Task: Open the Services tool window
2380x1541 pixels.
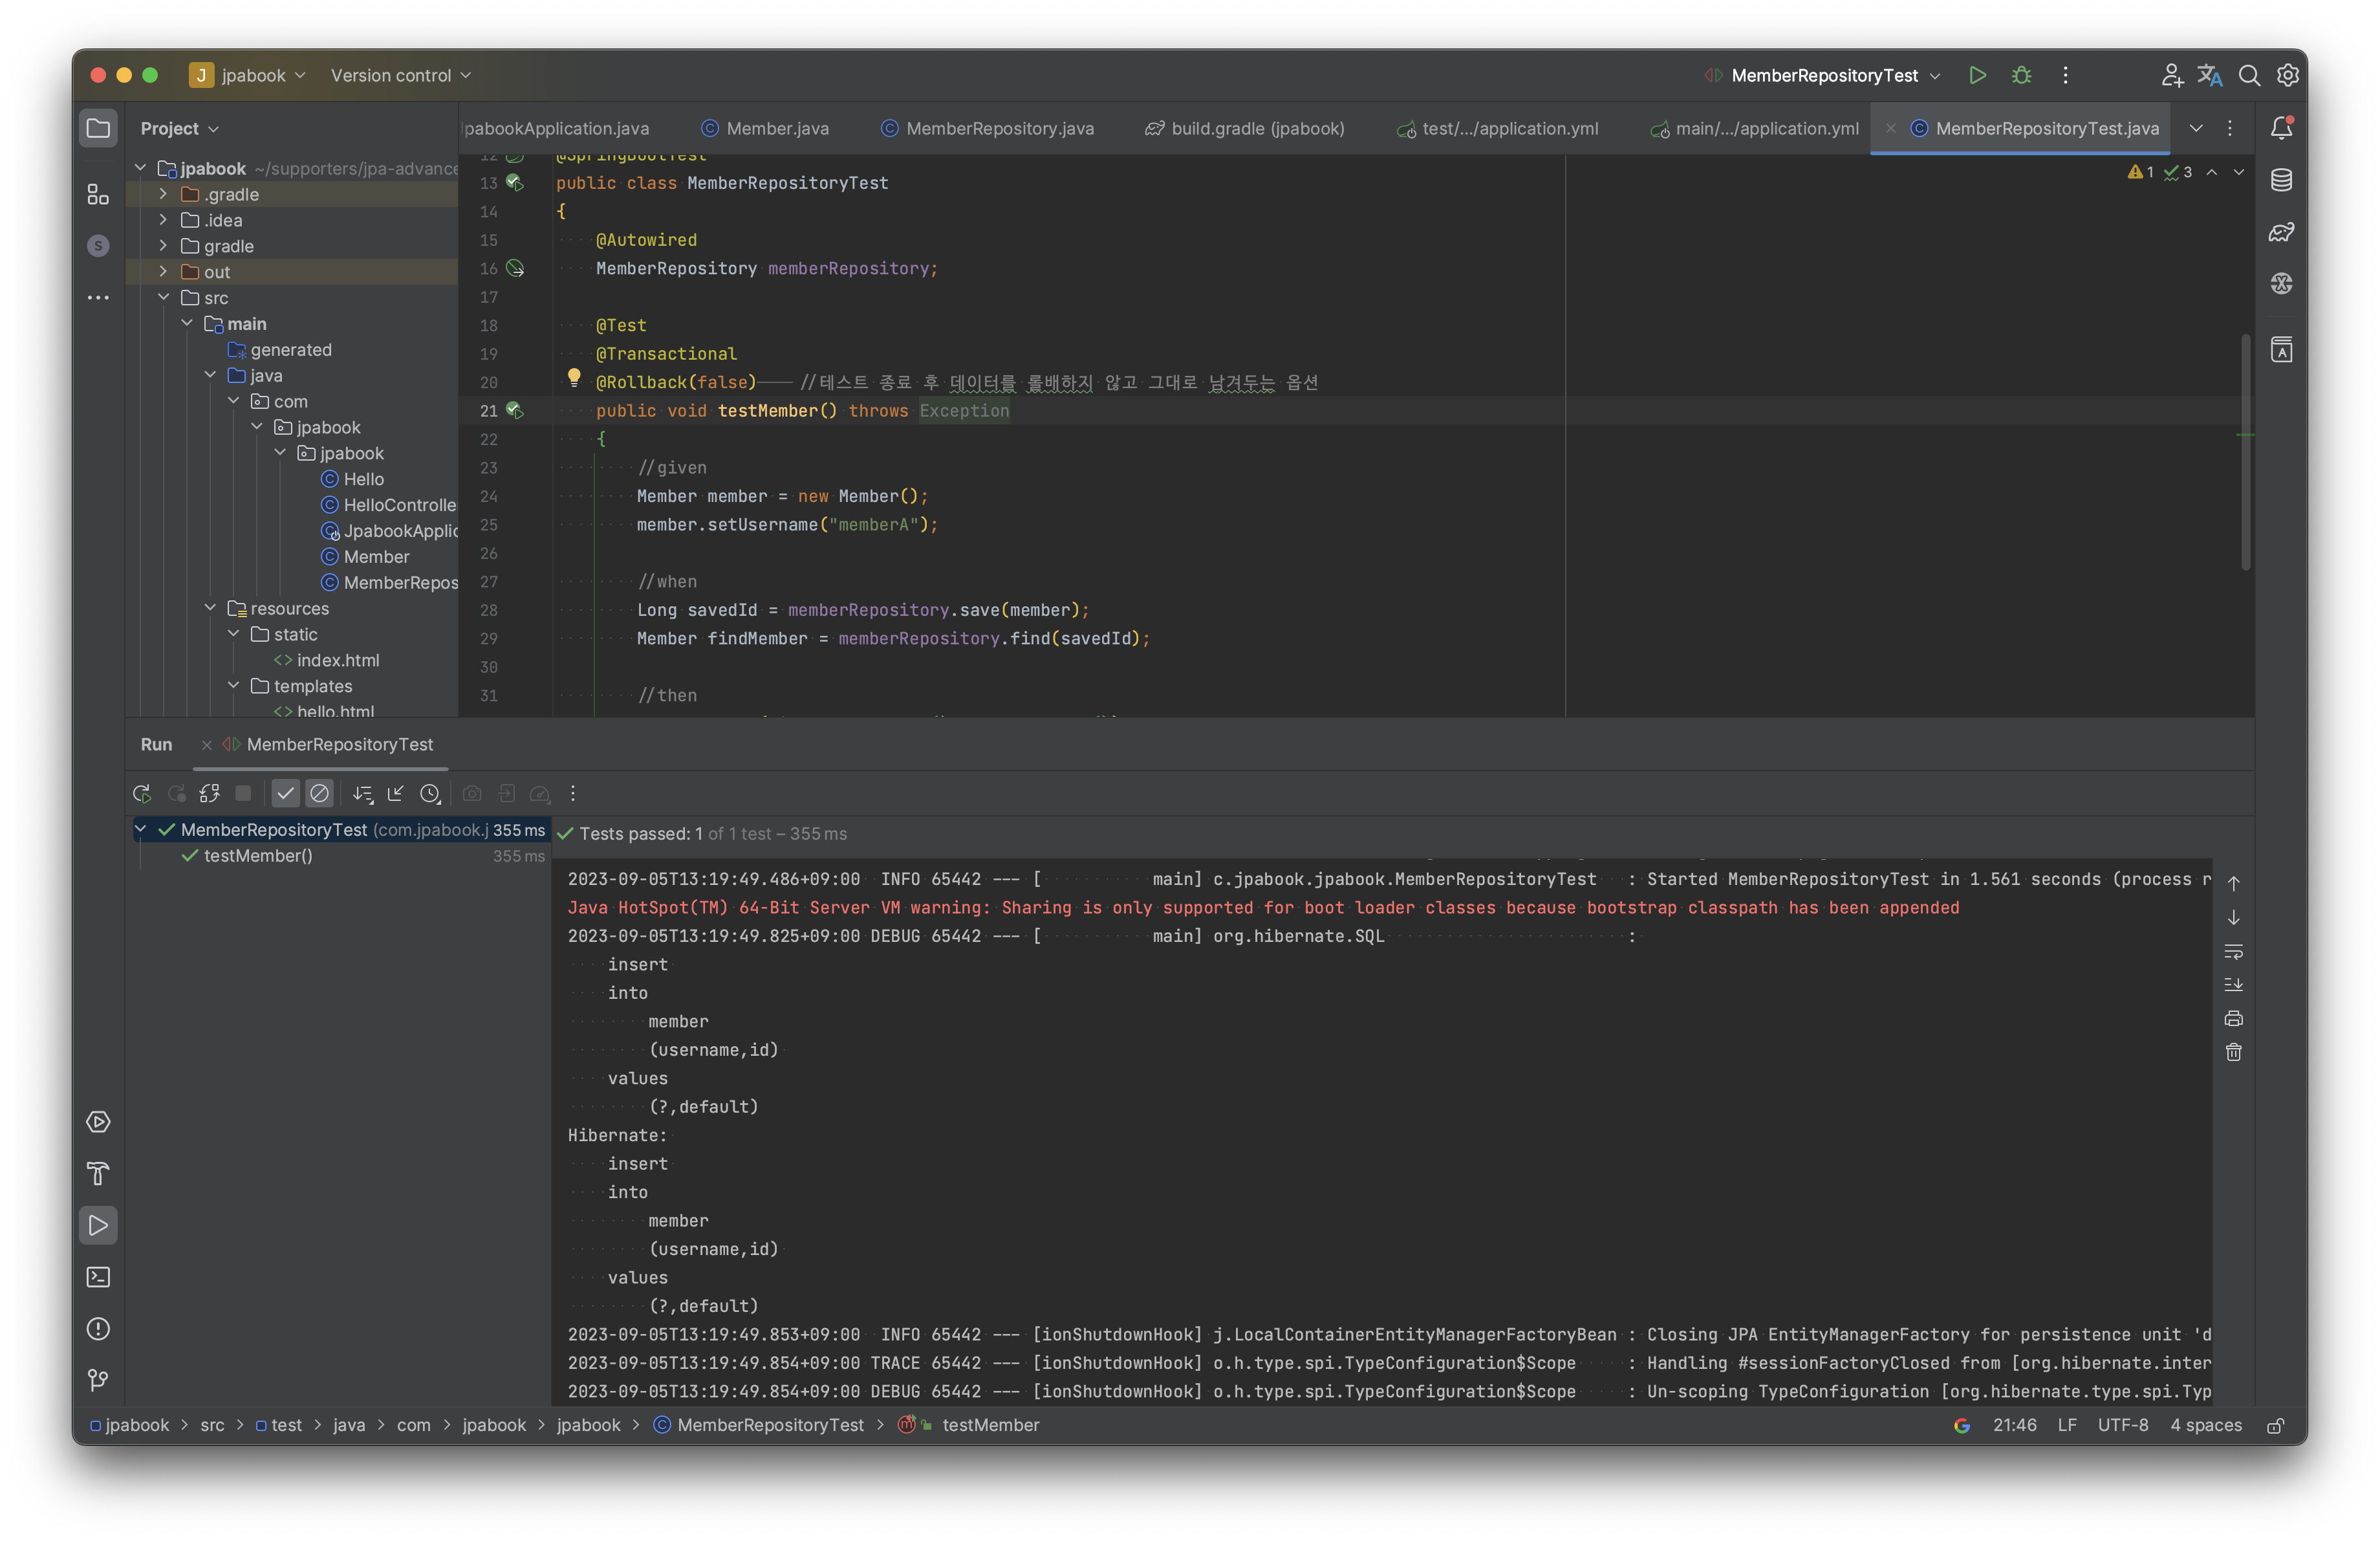Action: (x=98, y=1122)
